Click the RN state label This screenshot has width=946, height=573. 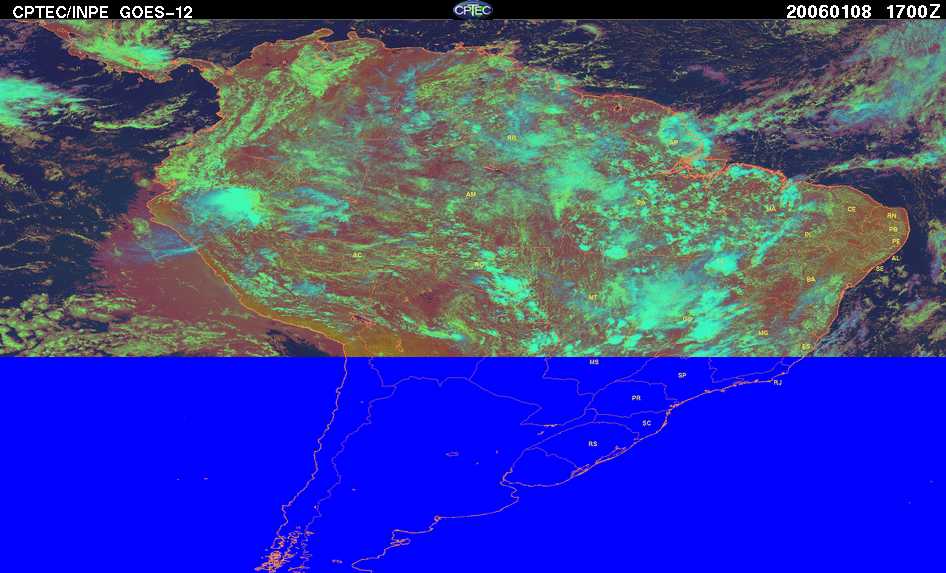(x=892, y=215)
